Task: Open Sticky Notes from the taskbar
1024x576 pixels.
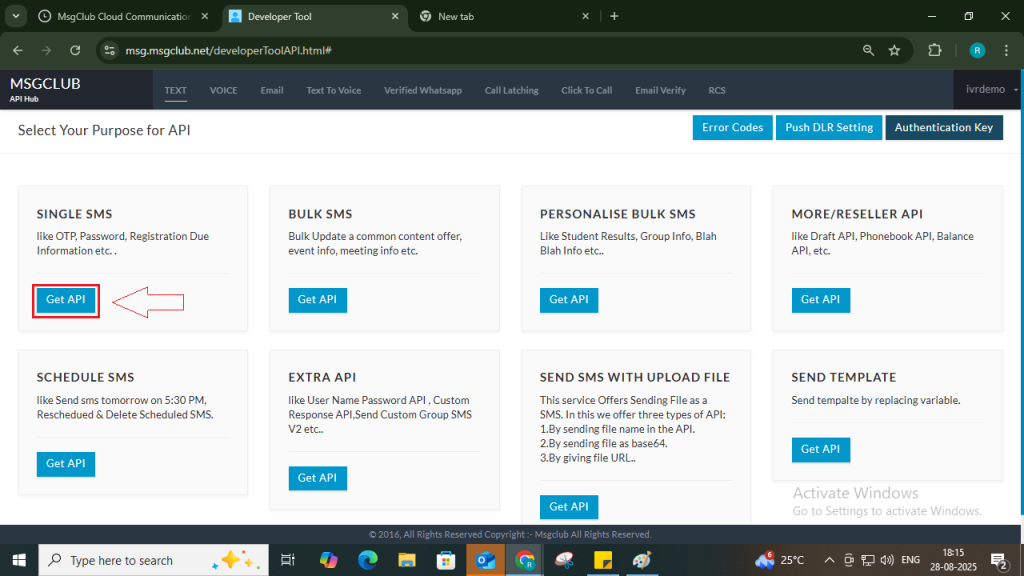Action: [603, 560]
